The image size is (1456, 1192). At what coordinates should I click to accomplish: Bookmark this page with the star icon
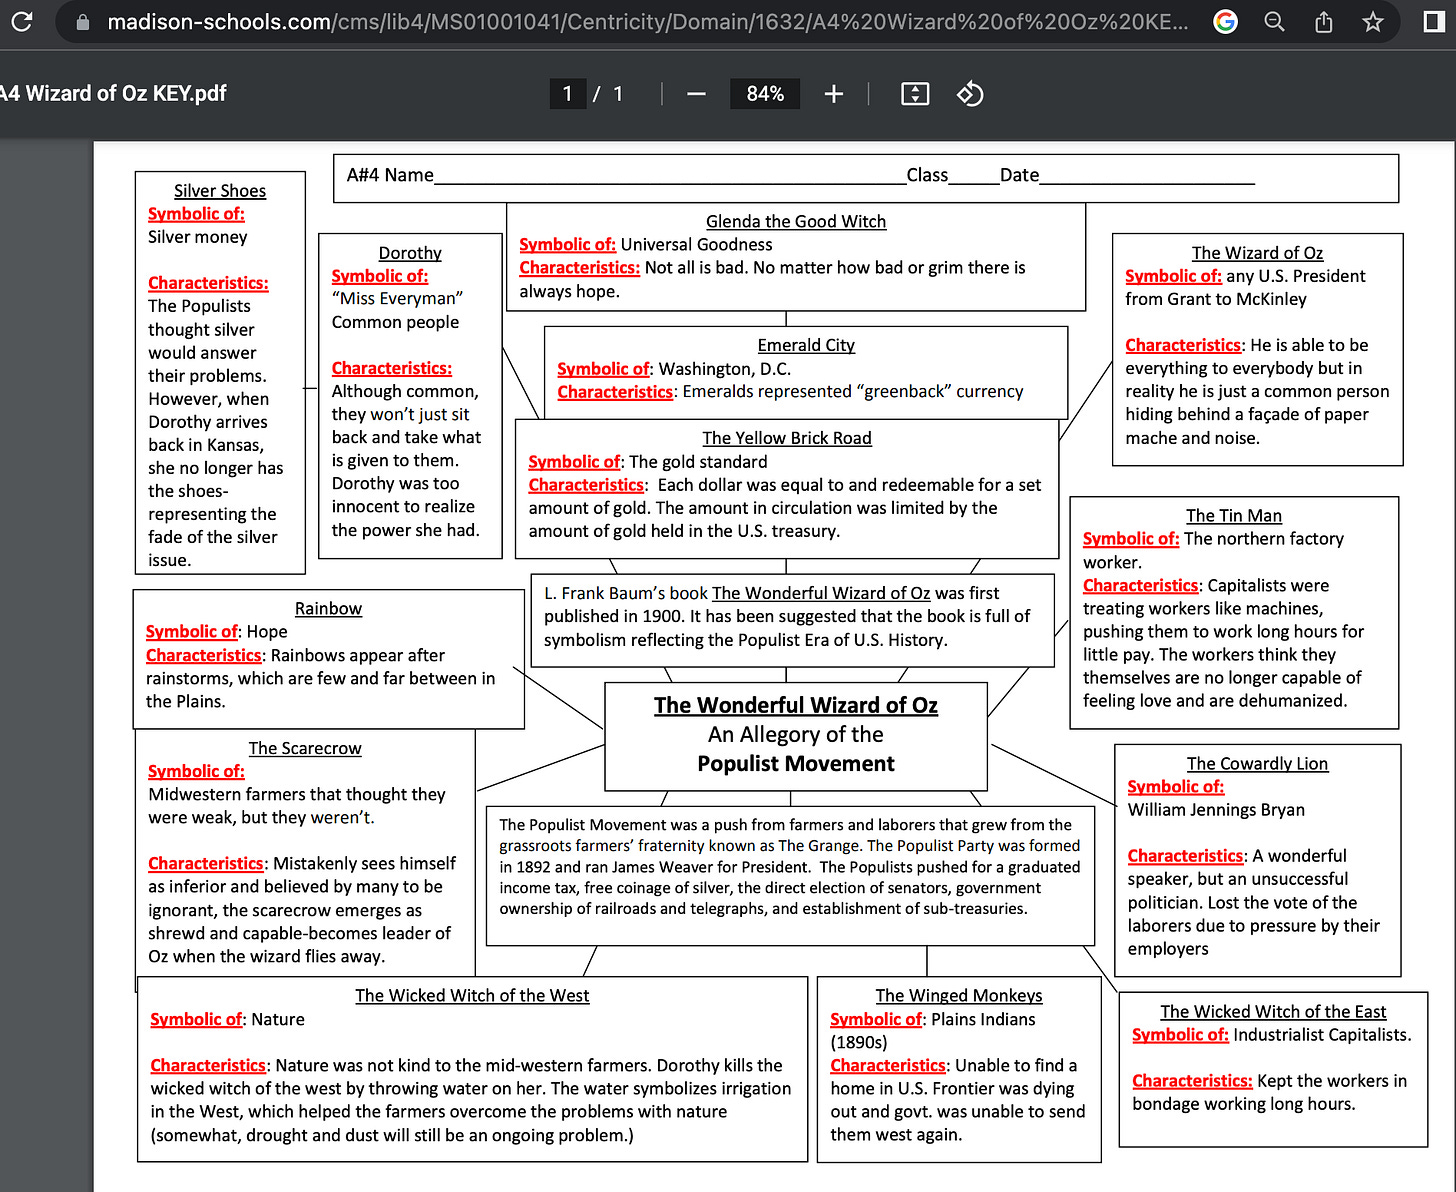point(1373,21)
